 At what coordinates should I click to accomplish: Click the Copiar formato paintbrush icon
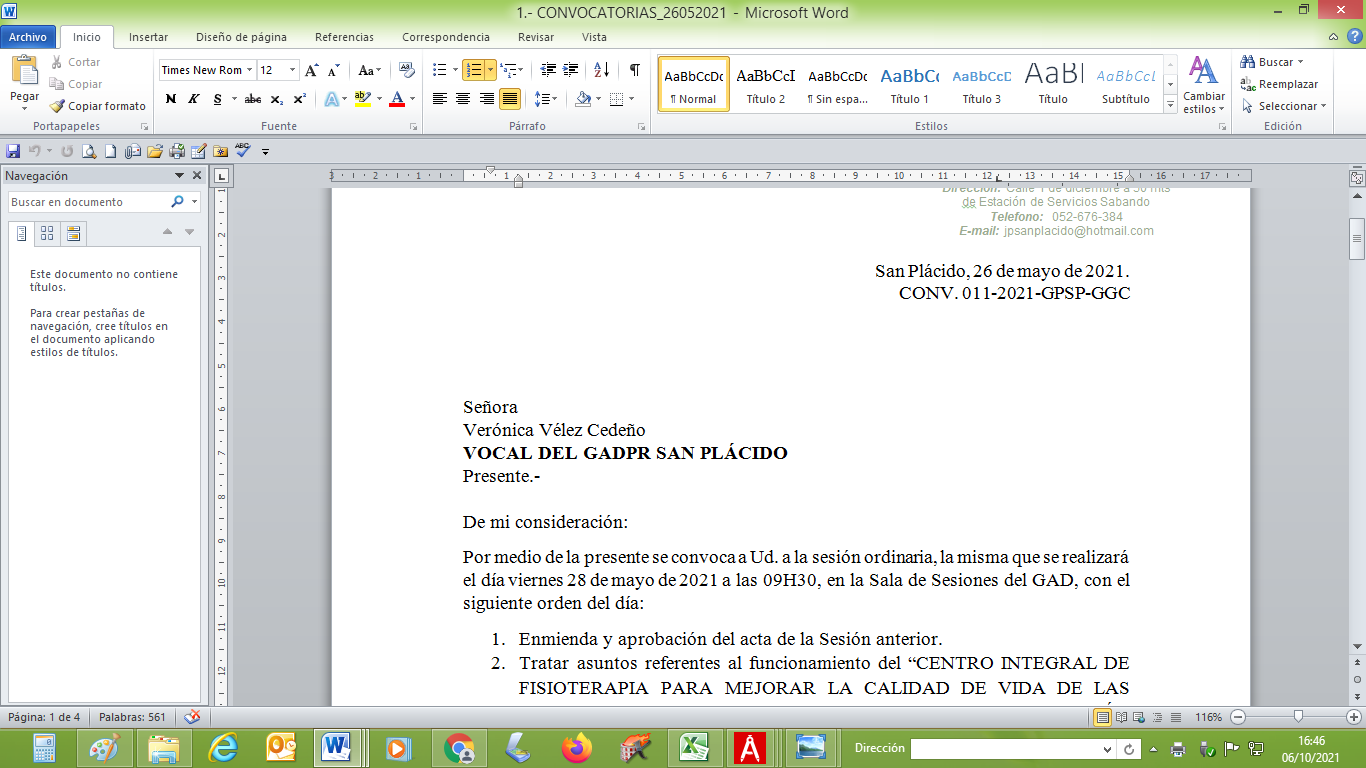point(58,106)
